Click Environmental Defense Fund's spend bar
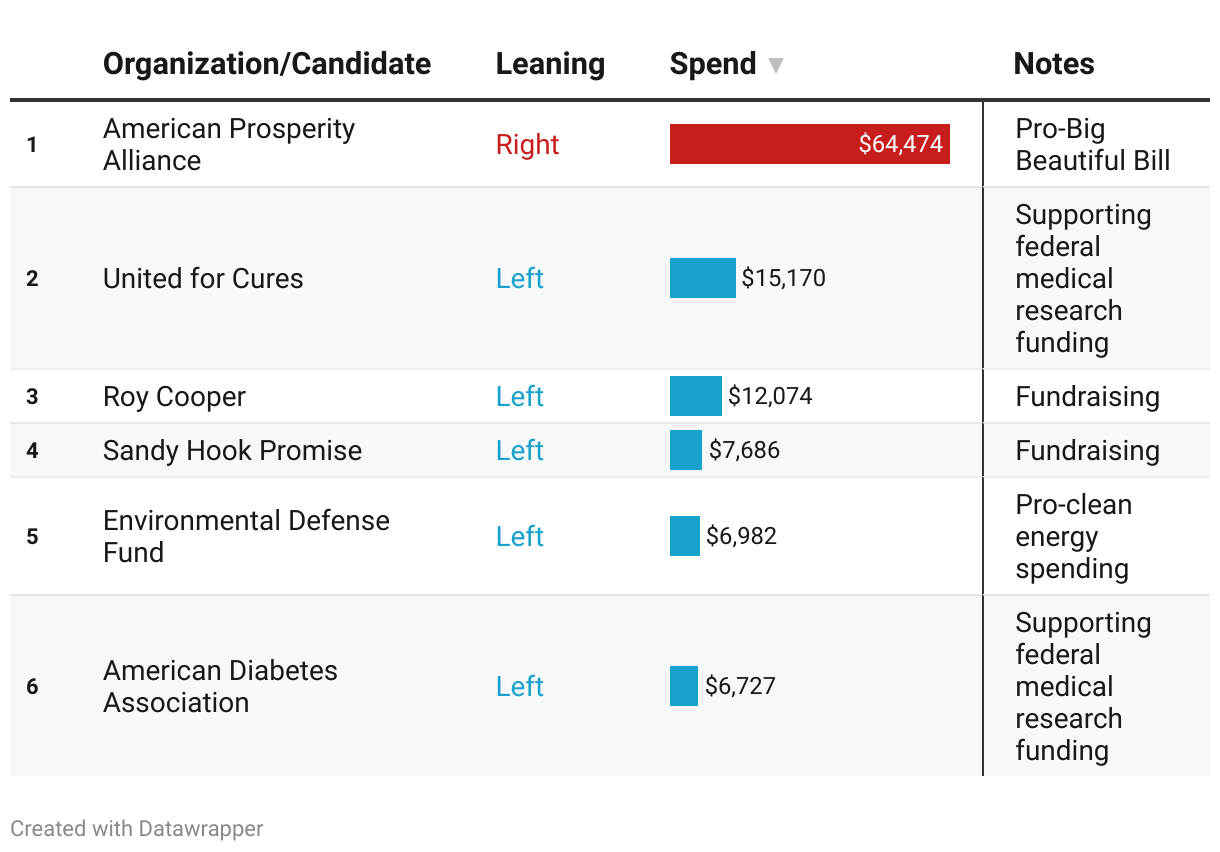 pyautogui.click(x=685, y=536)
